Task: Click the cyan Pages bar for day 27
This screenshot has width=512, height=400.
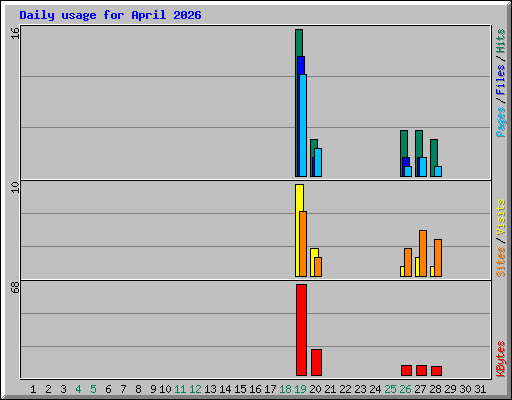Action: tap(423, 167)
